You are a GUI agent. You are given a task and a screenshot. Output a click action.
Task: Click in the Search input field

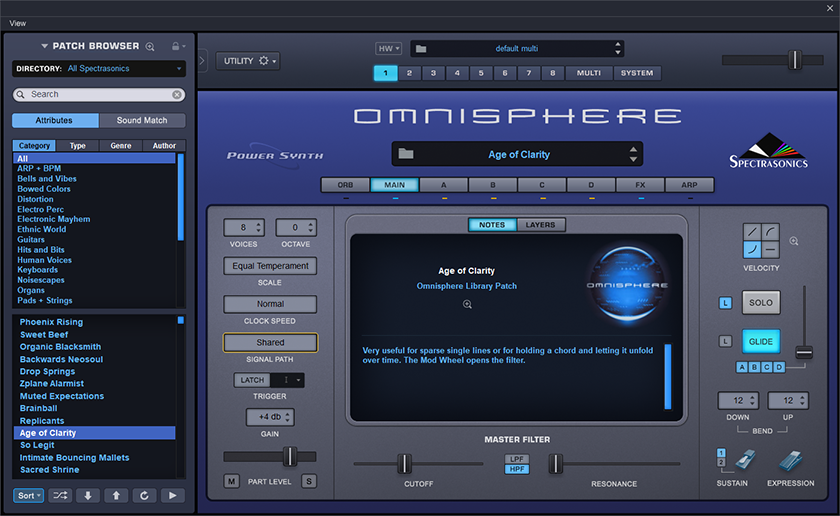(99, 94)
